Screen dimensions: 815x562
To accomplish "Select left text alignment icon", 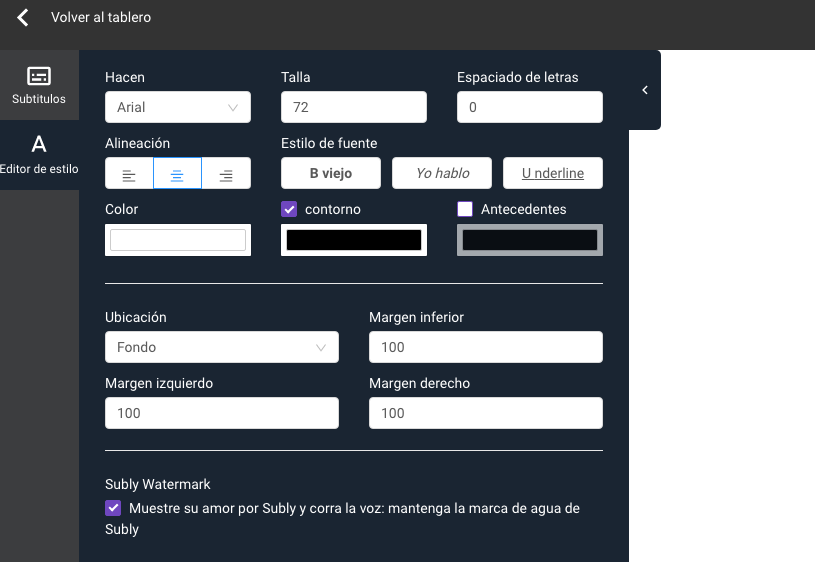I will point(129,174).
